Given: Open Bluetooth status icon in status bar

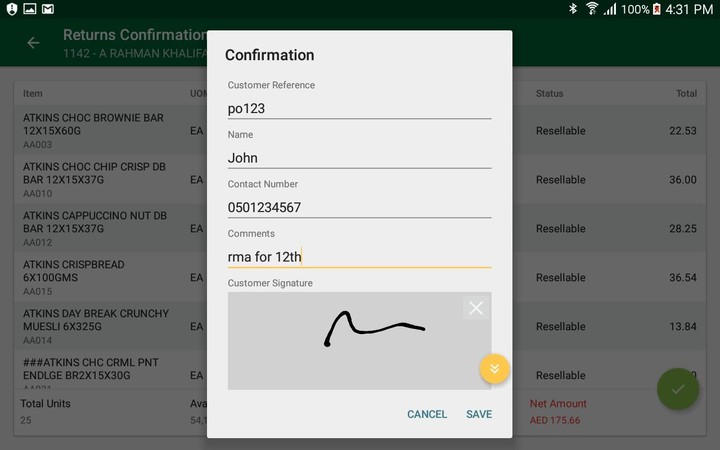Looking at the screenshot, I should (573, 9).
